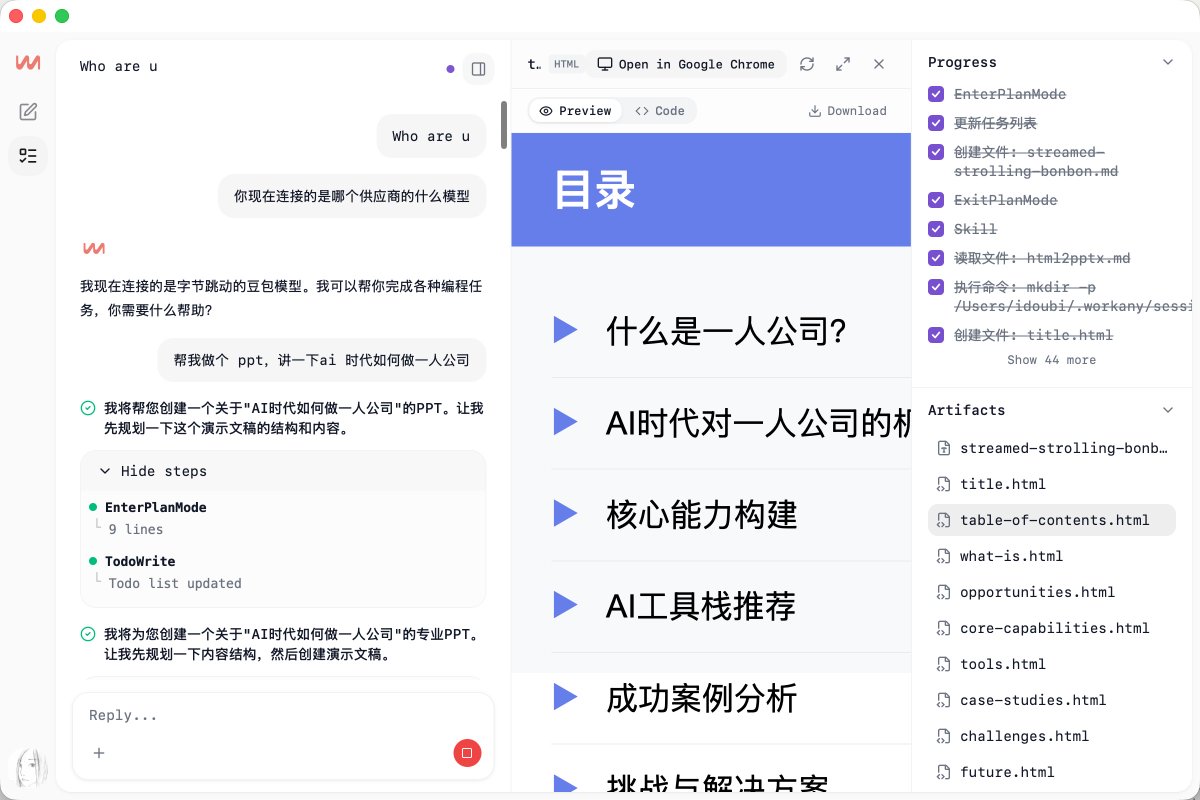1200x800 pixels.
Task: Download the artifact using the Download icon
Action: click(x=847, y=111)
